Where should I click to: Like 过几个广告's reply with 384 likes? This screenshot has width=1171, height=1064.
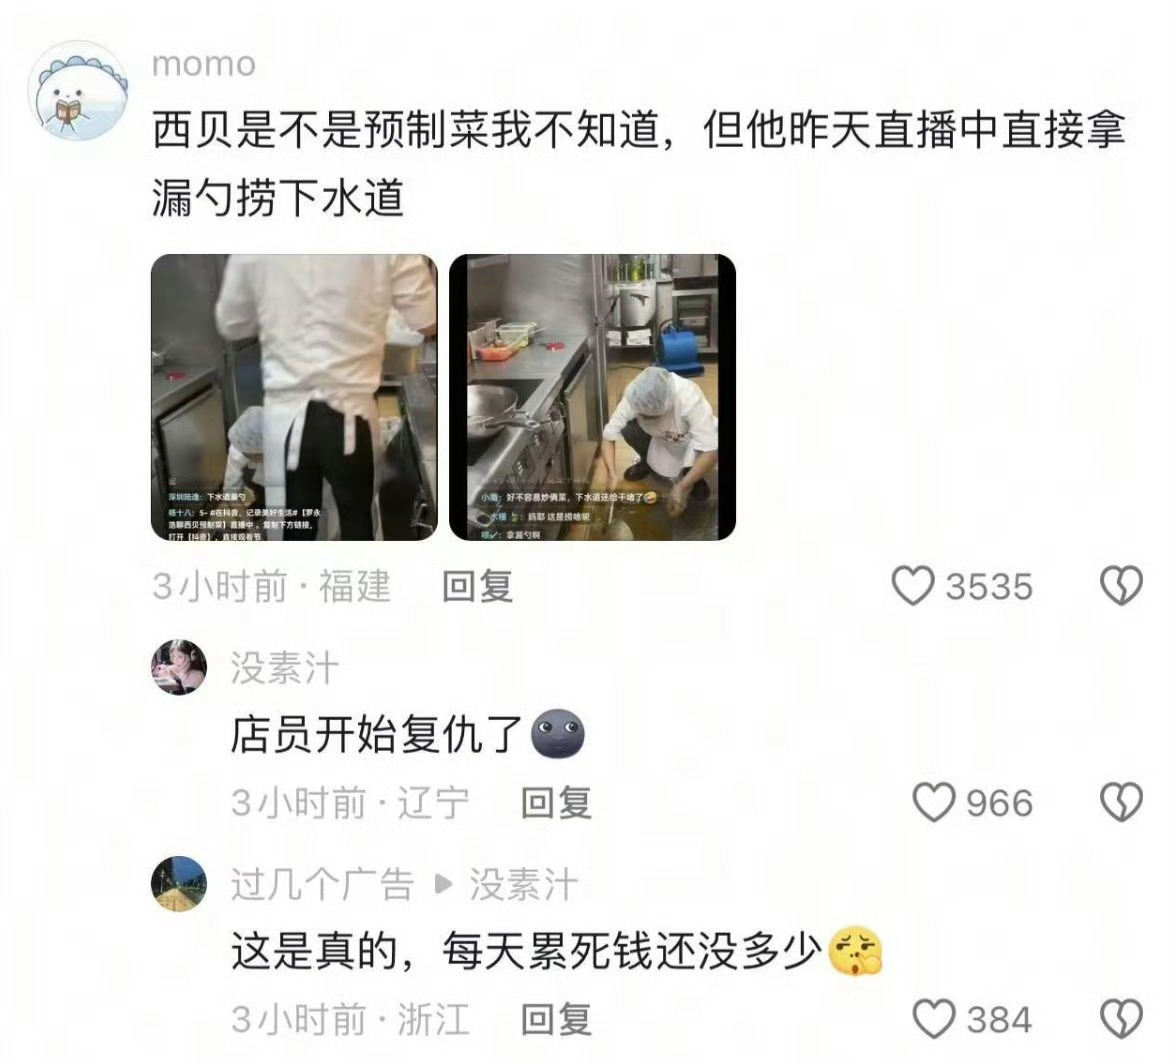tap(934, 1019)
